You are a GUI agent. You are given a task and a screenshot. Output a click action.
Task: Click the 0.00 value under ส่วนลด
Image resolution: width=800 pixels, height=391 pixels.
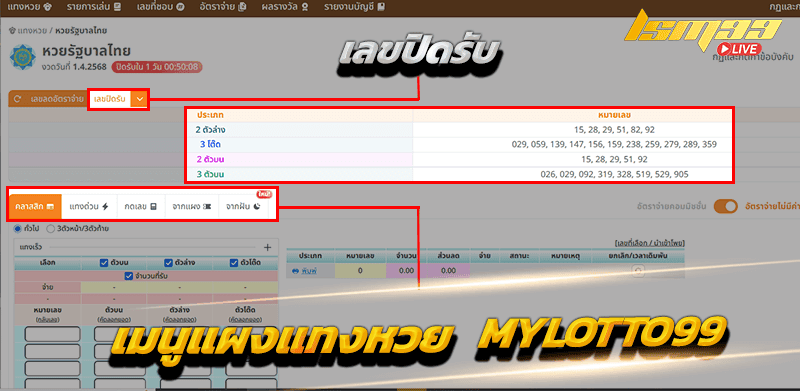point(448,271)
